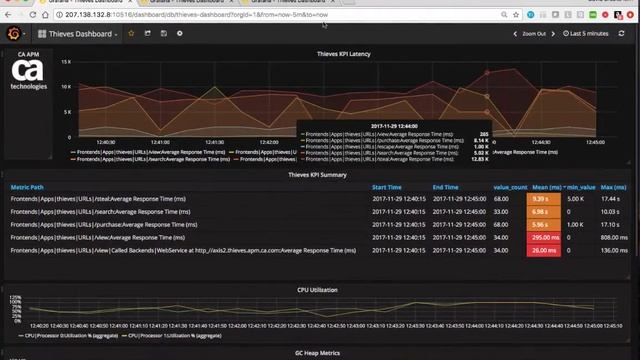Open the Last 5 minutes time picker

(x=586, y=33)
